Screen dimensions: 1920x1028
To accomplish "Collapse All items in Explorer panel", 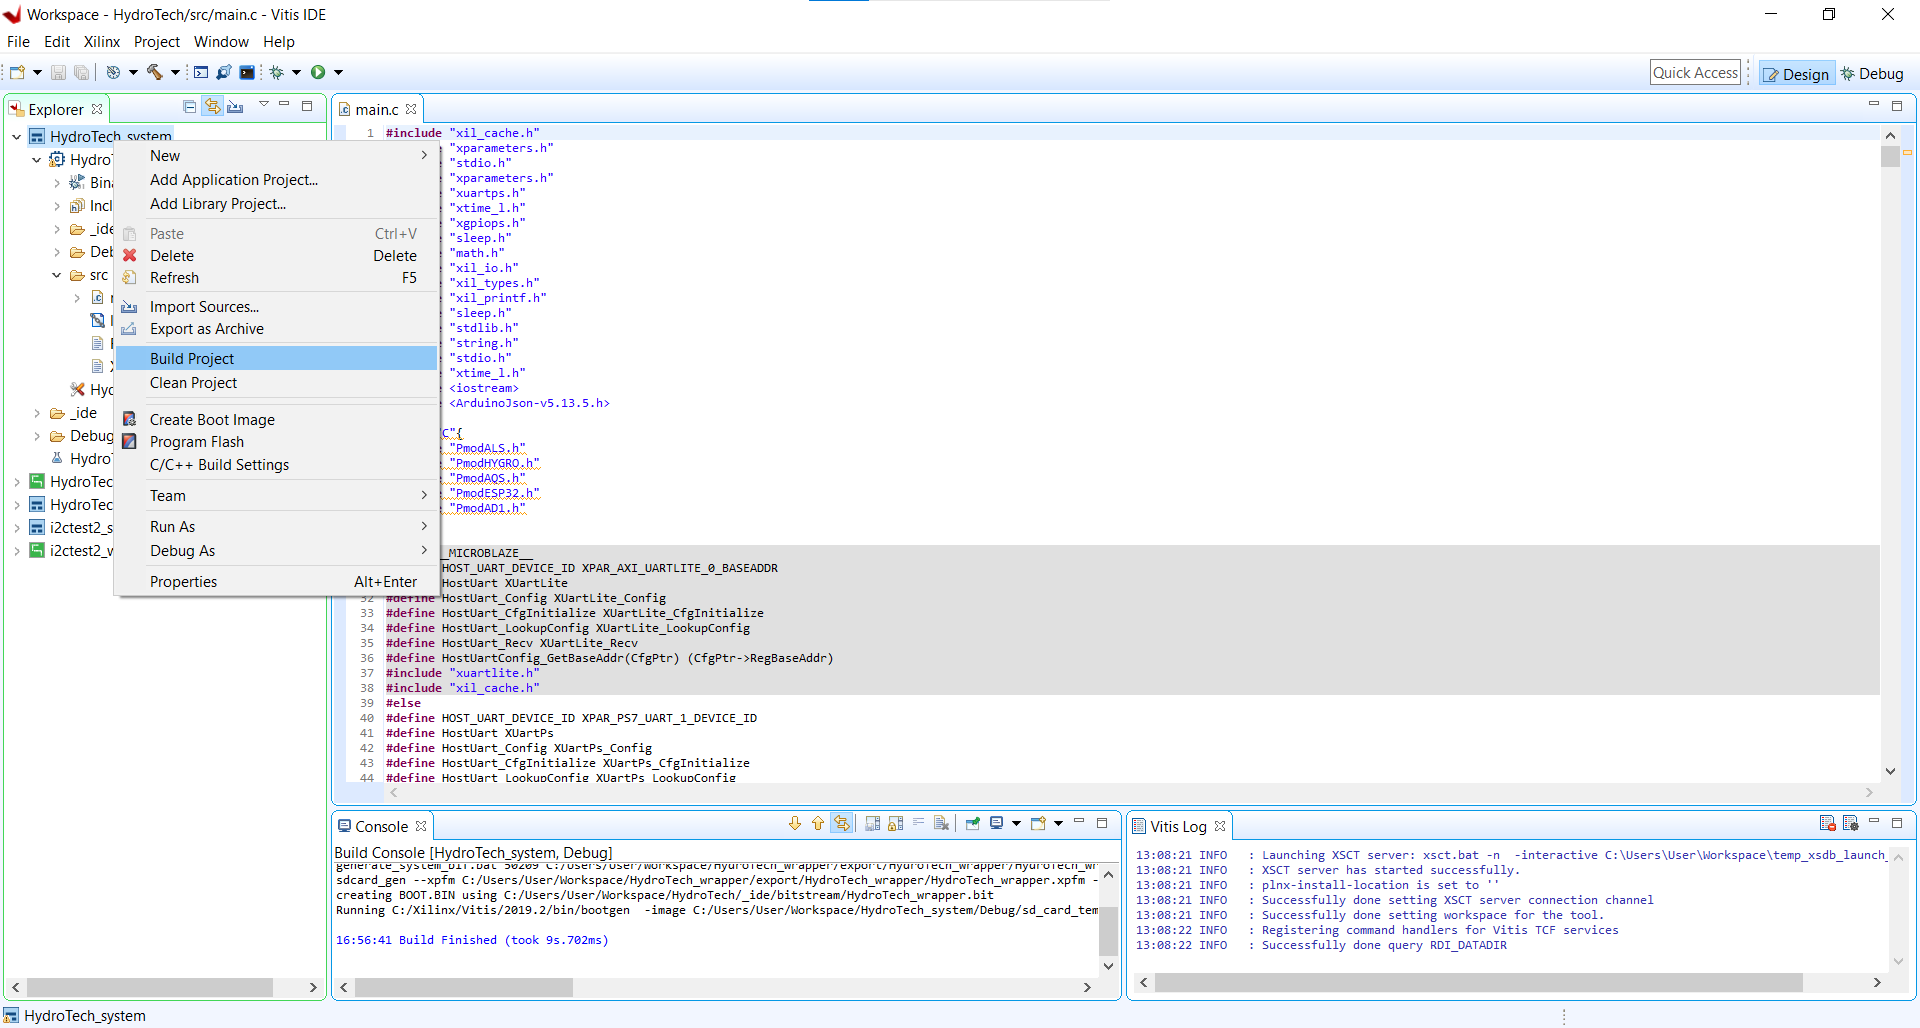I will tap(189, 106).
